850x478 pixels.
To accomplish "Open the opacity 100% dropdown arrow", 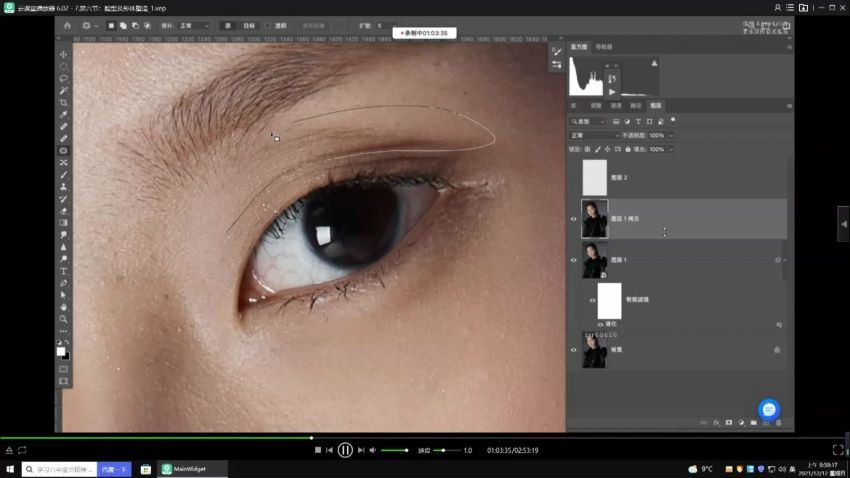I will (x=671, y=135).
